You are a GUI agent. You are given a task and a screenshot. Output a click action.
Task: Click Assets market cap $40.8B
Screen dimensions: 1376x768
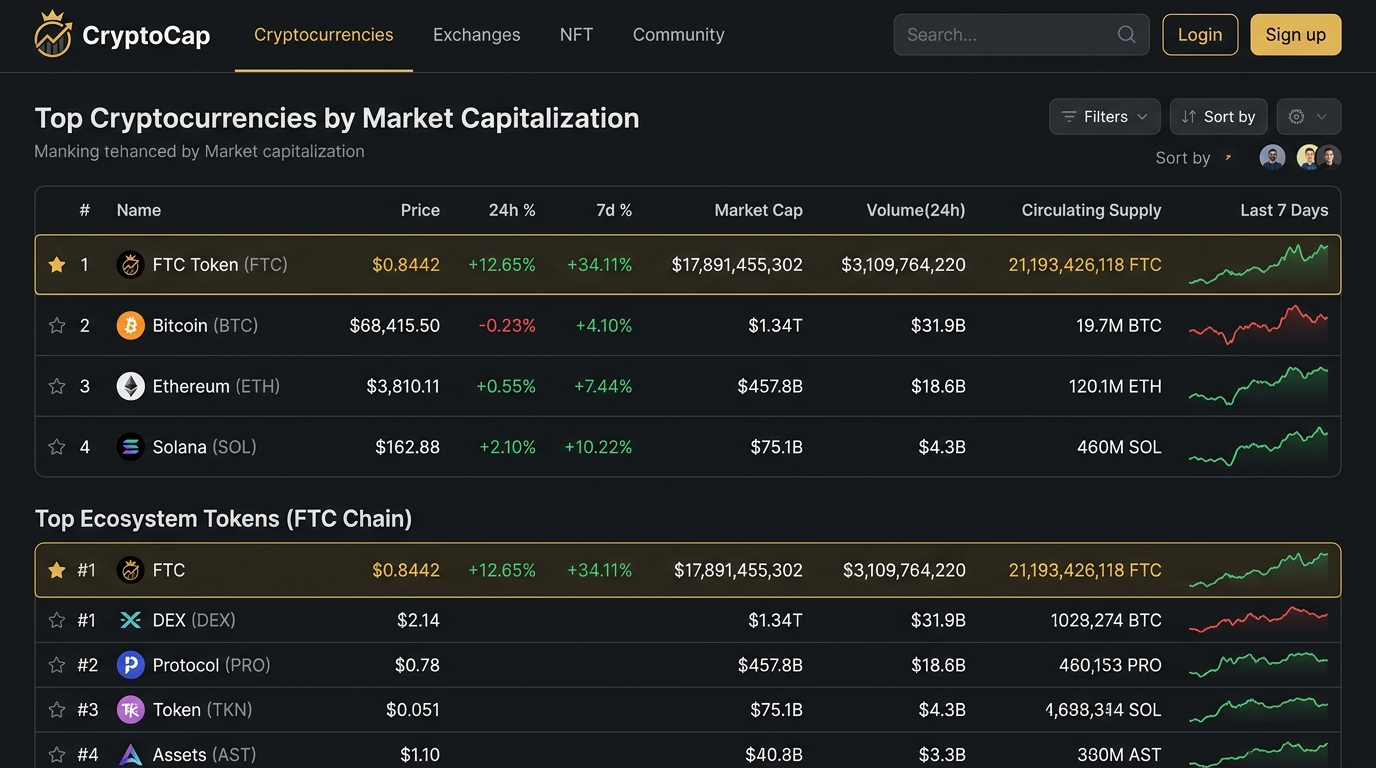(x=774, y=755)
